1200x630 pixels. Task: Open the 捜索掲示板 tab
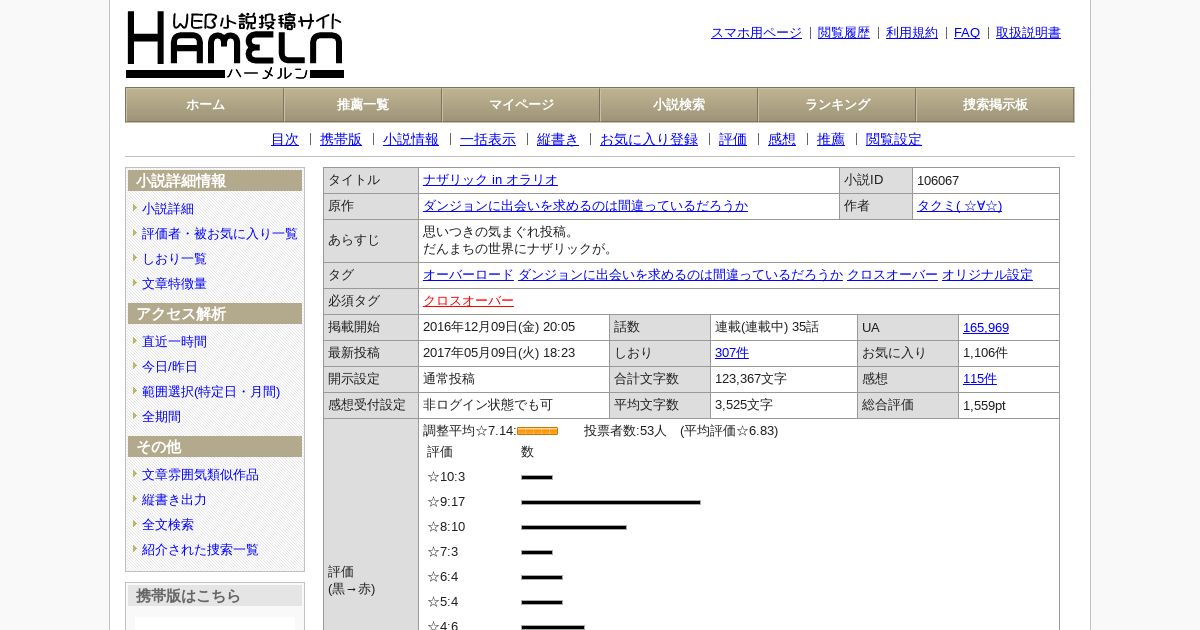click(x=995, y=105)
